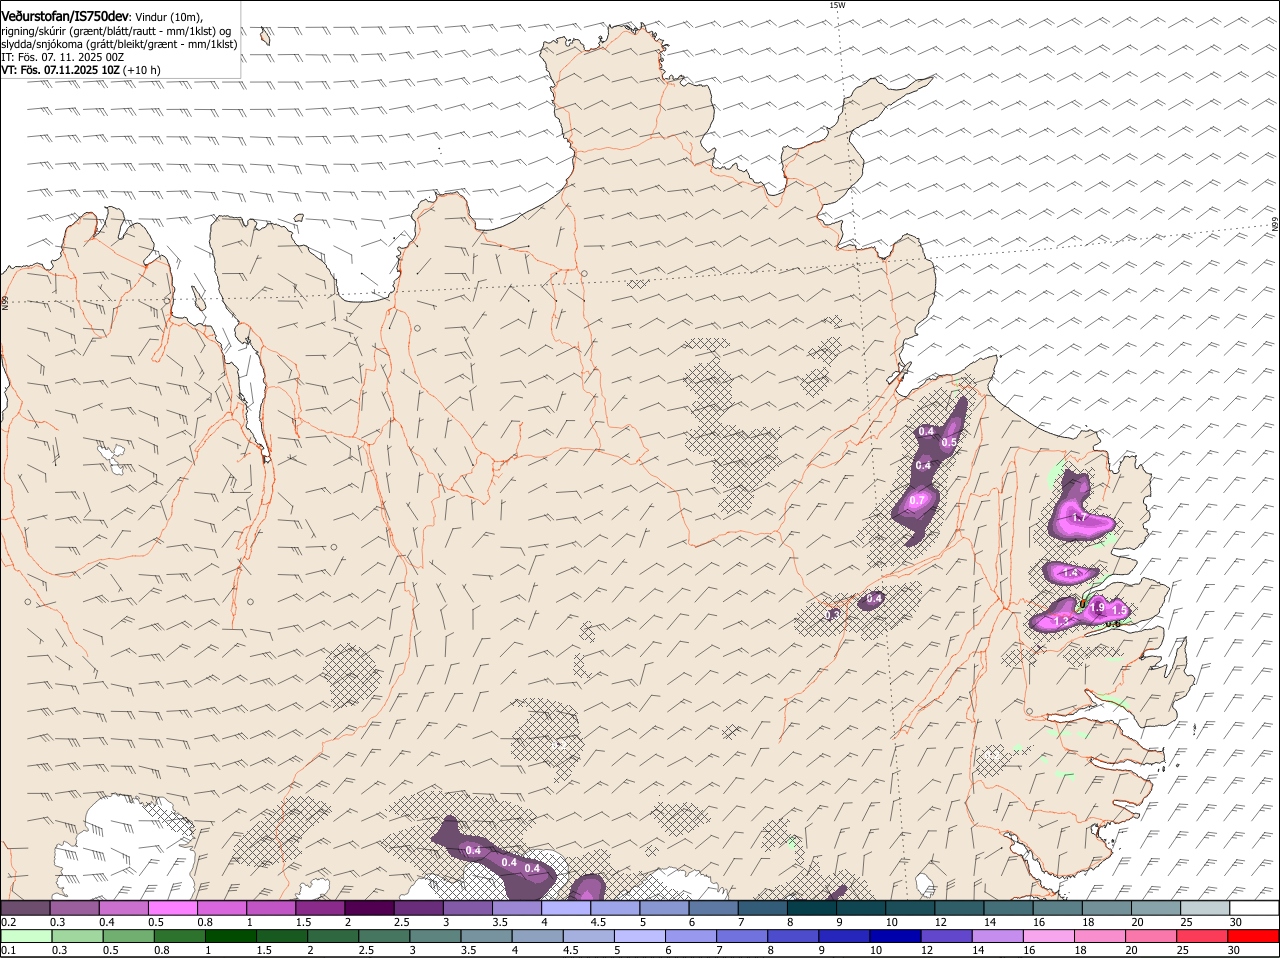Click the rain legend swatch between 4 and 4.5
The width and height of the screenshot is (1280, 958).
(537, 936)
